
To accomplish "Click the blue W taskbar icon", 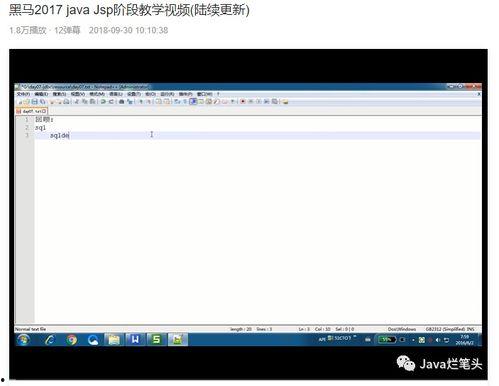I will [135, 340].
